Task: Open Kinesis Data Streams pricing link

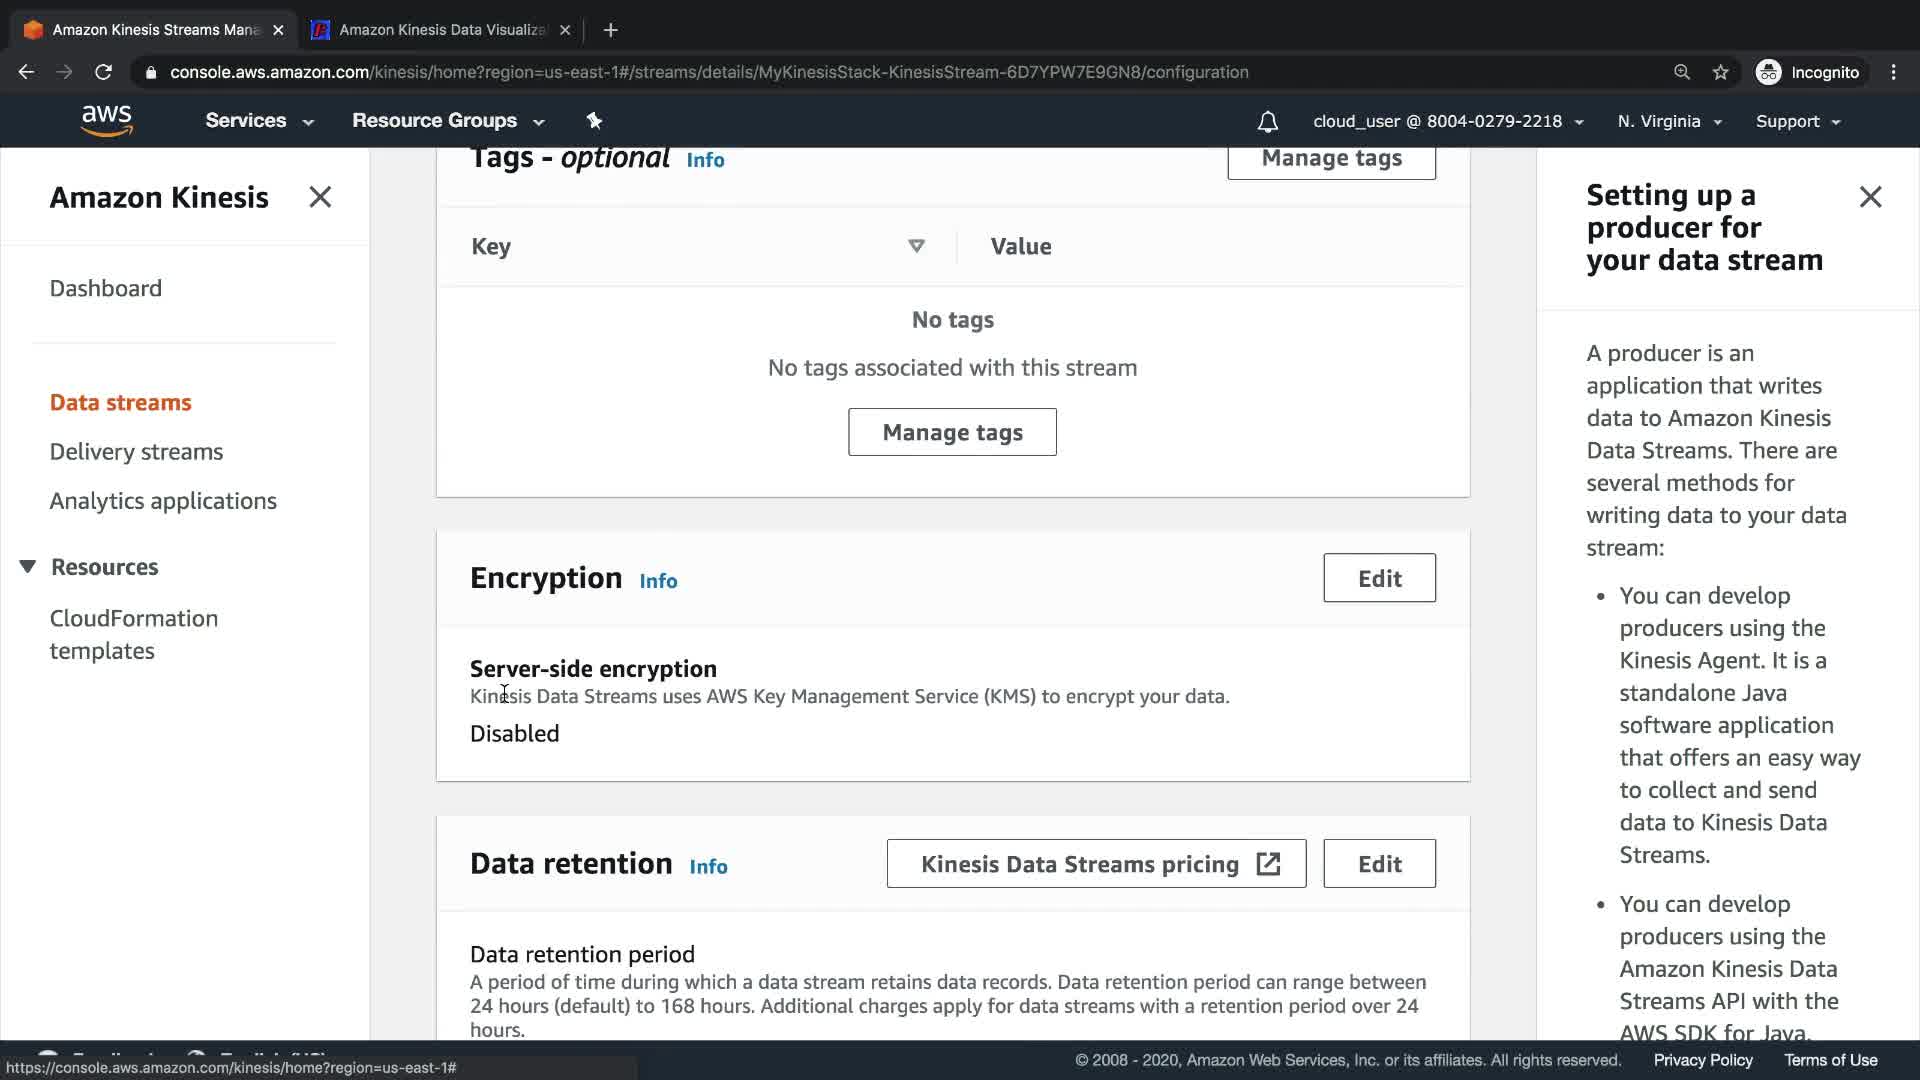Action: tap(1096, 864)
